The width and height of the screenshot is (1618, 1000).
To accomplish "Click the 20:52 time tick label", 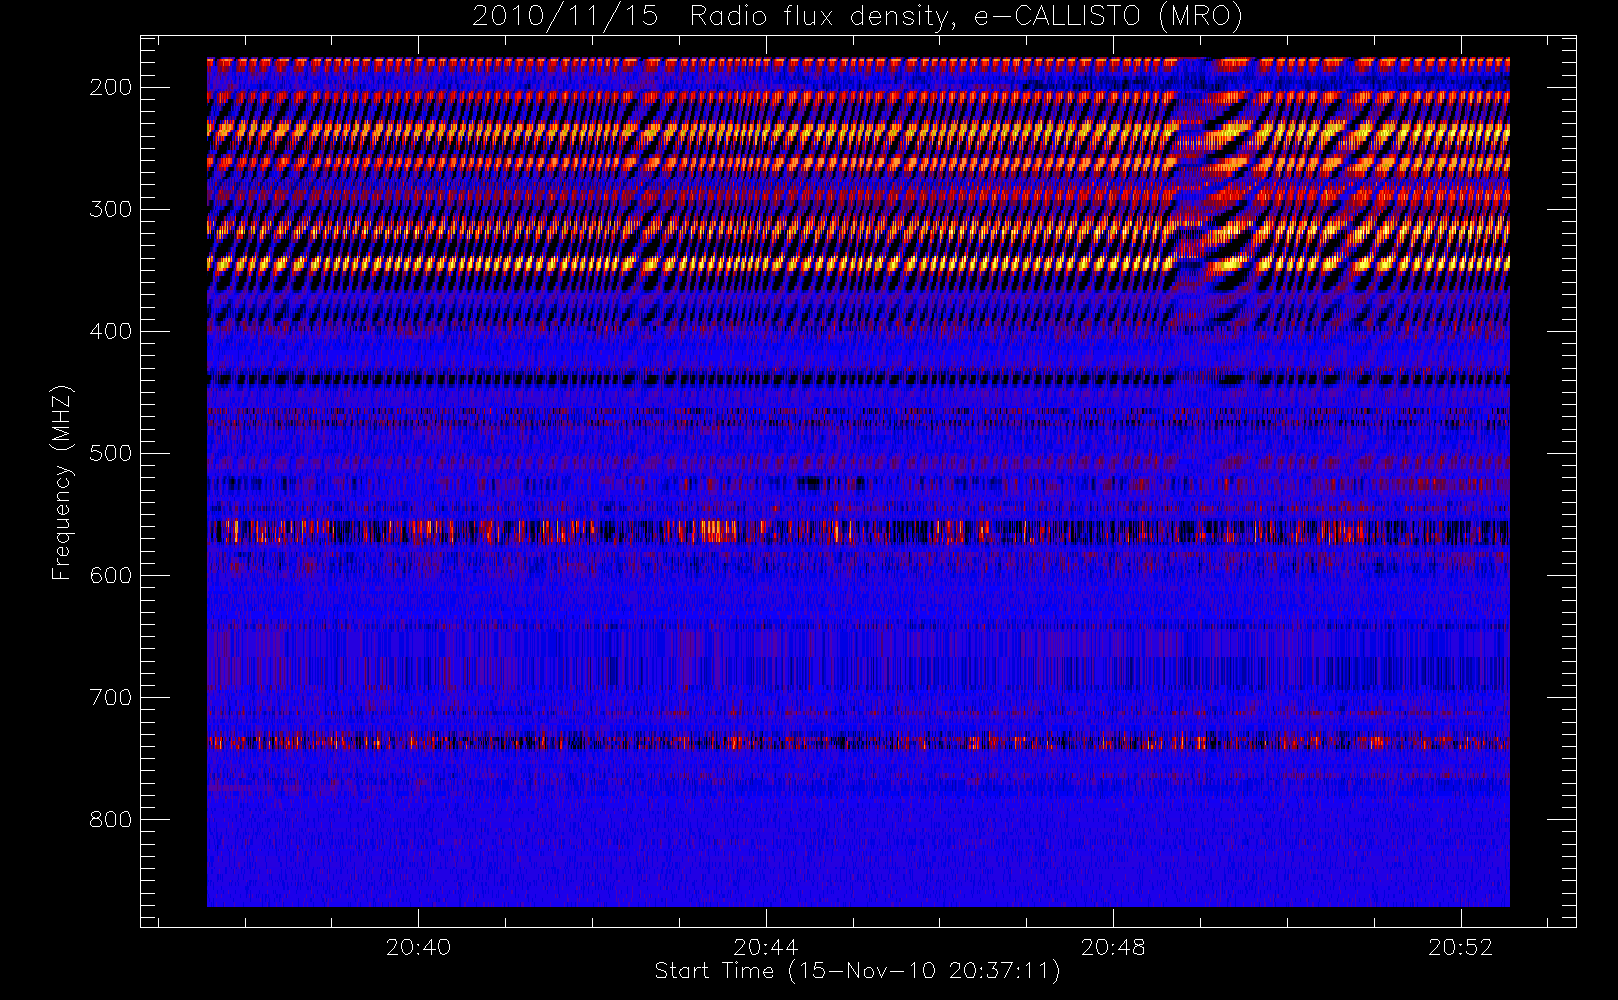I will tap(1461, 947).
